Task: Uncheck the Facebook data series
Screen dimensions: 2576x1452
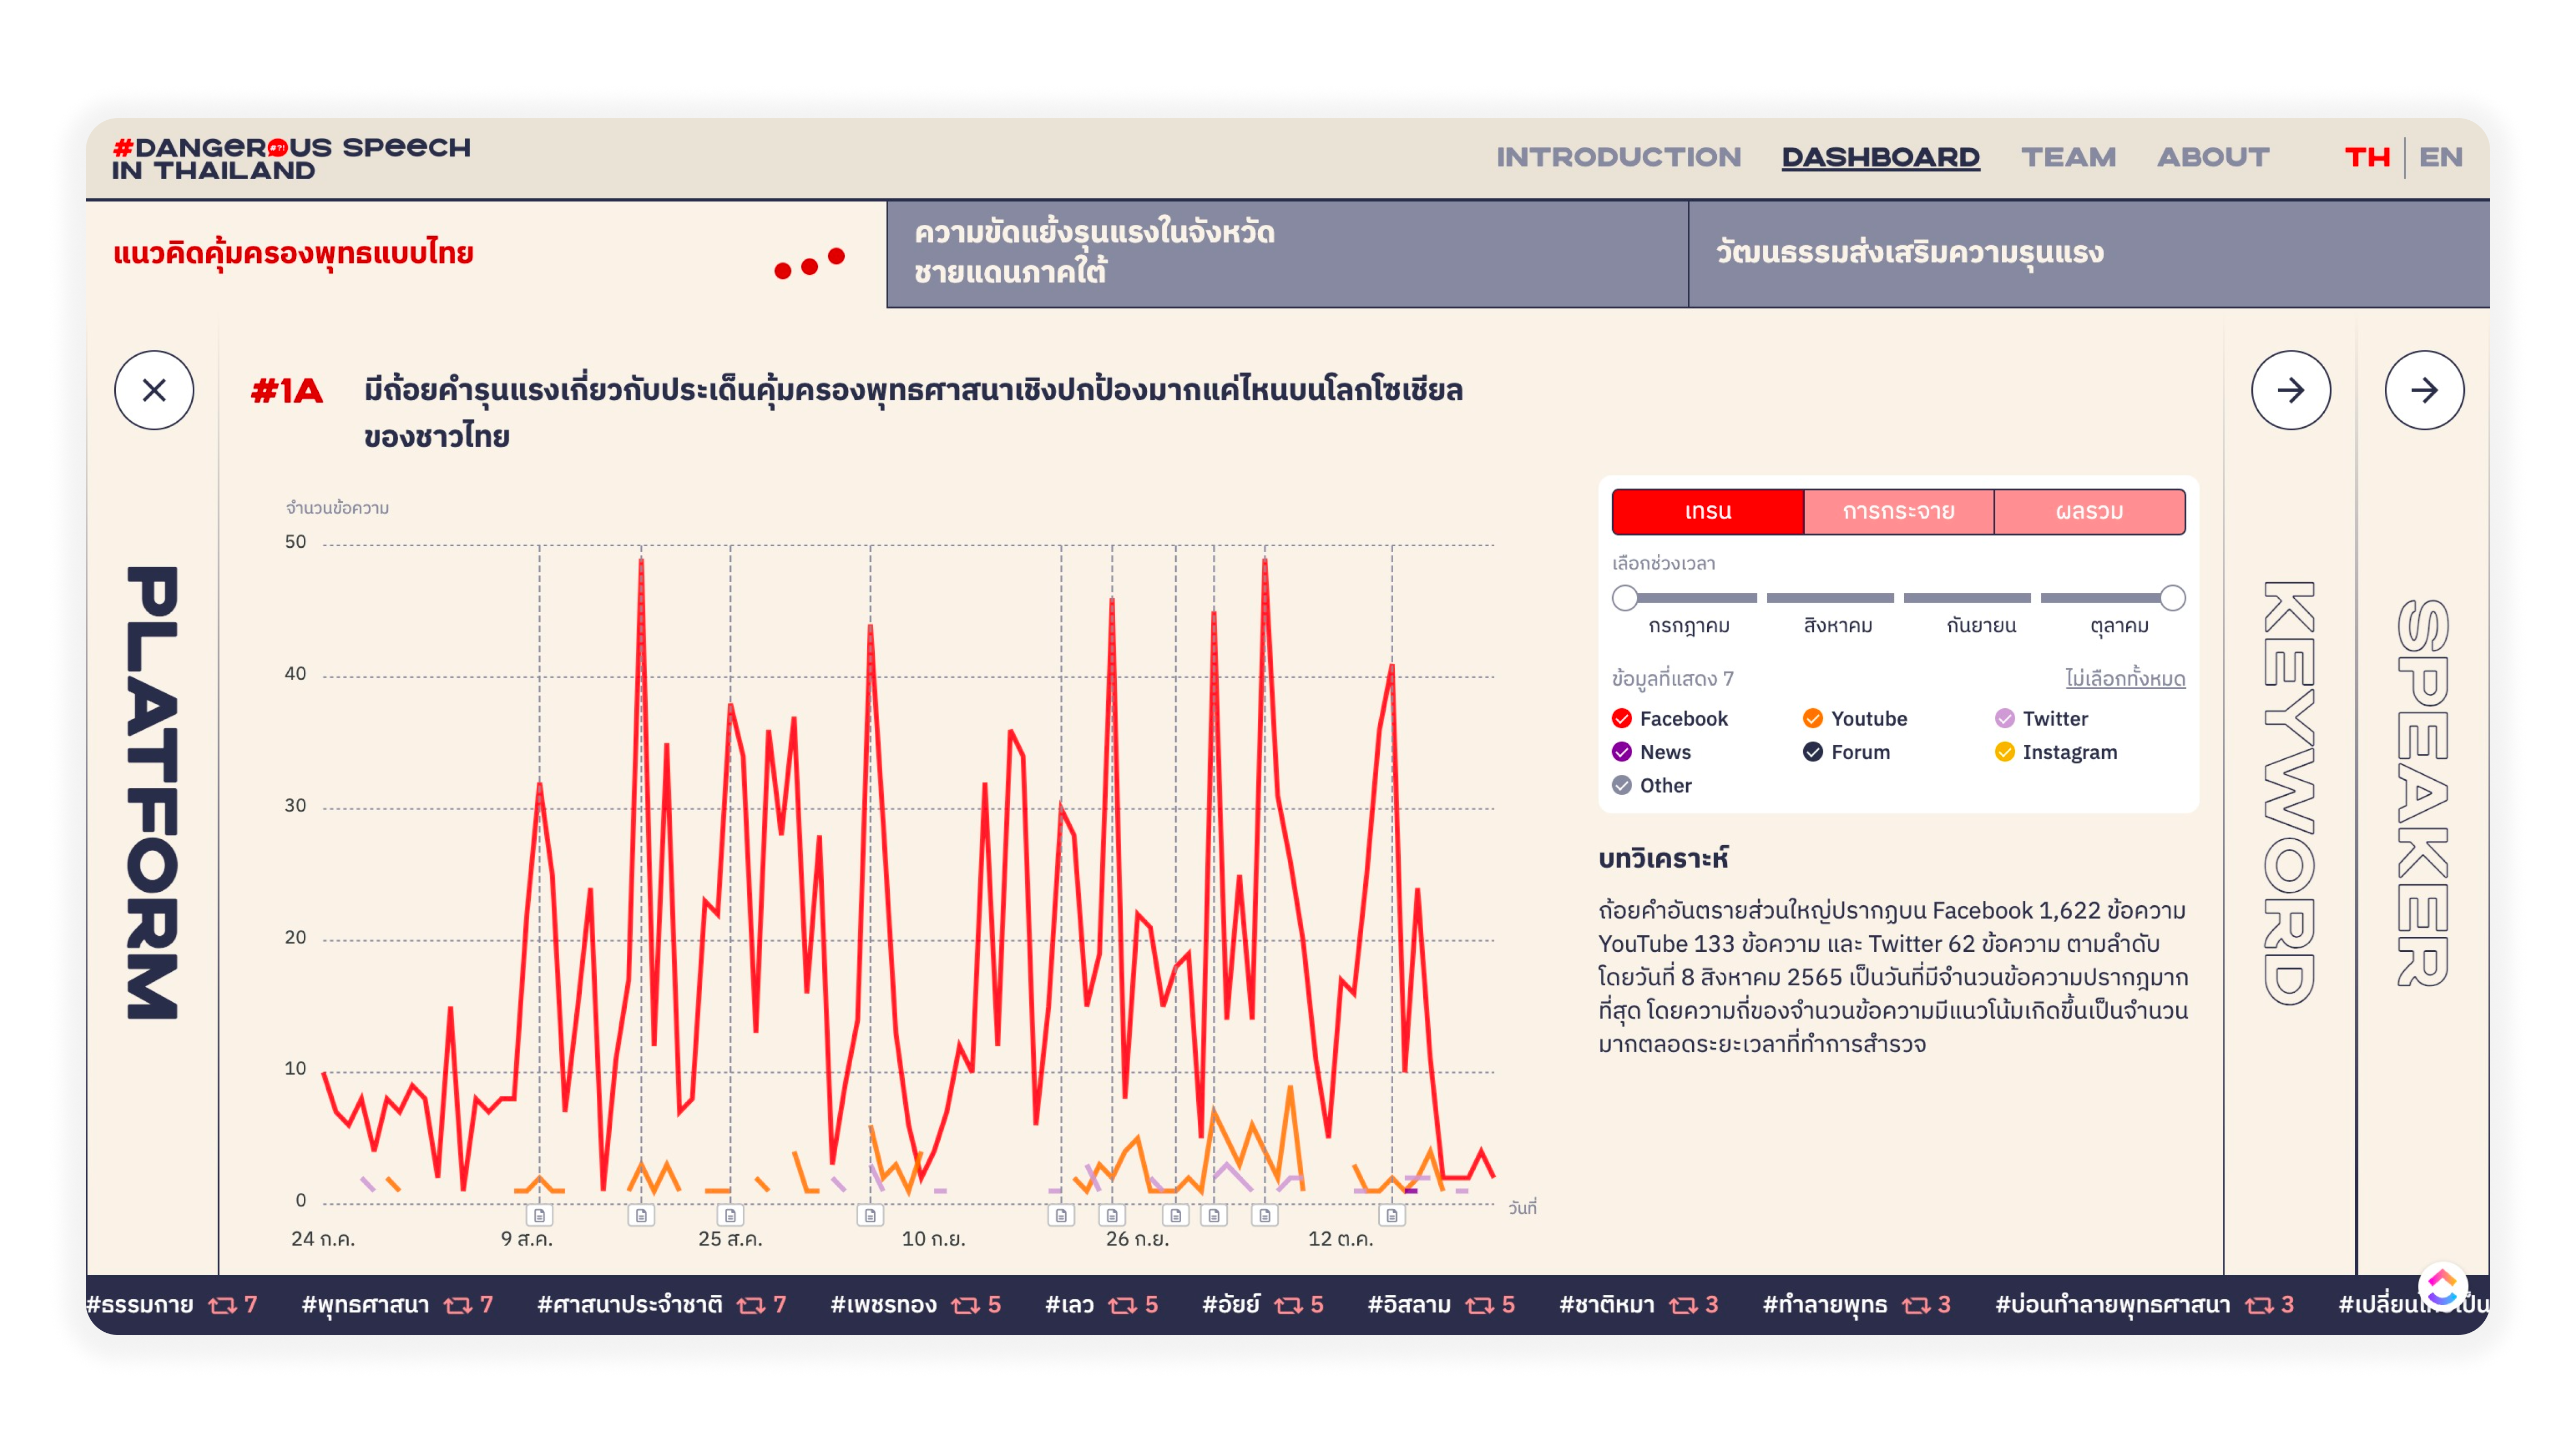Action: tap(1622, 718)
